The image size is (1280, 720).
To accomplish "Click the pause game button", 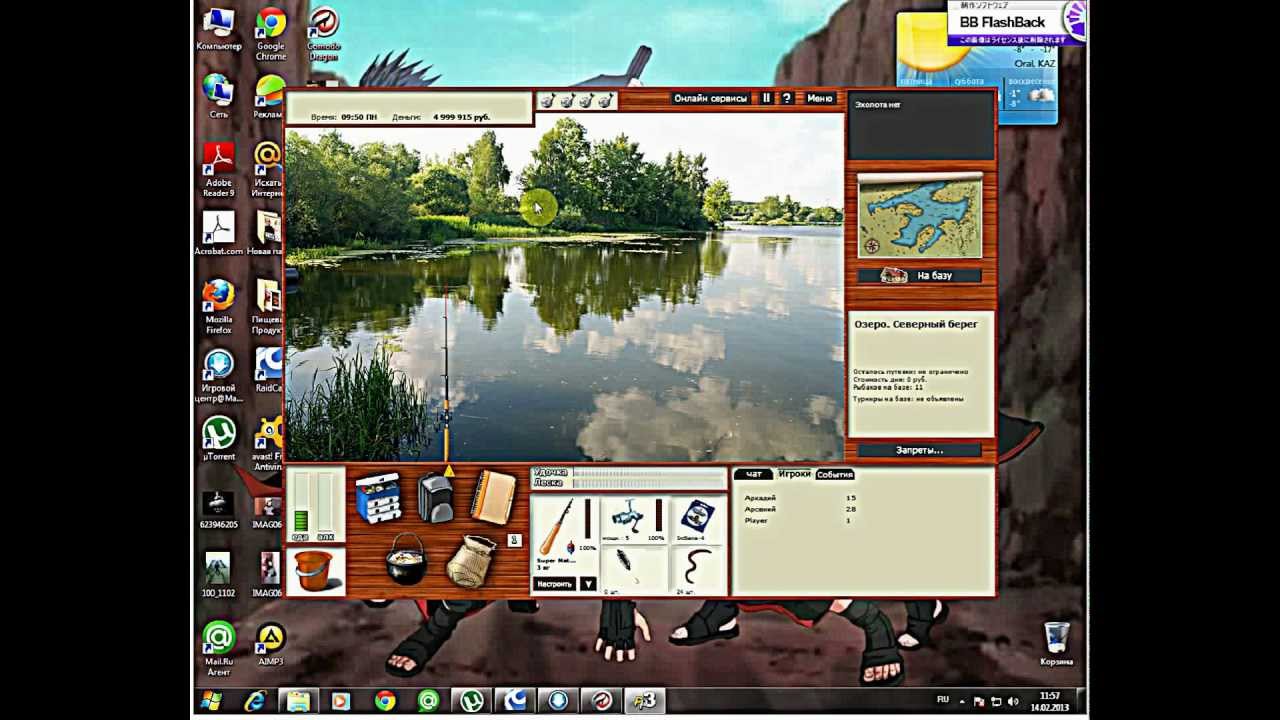I will pyautogui.click(x=767, y=98).
